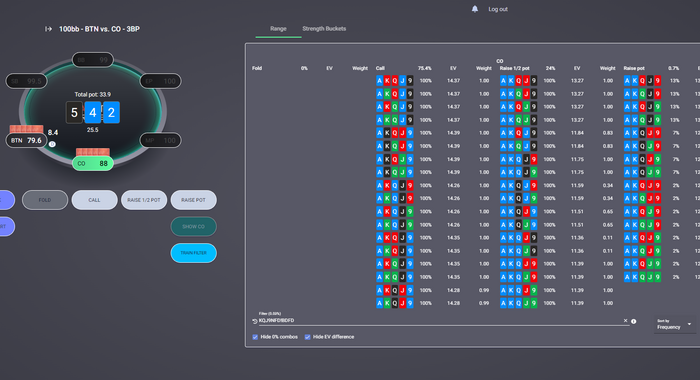Click the Total pot: 33.9 label
Viewport: 700px width, 380px height.
coord(93,94)
